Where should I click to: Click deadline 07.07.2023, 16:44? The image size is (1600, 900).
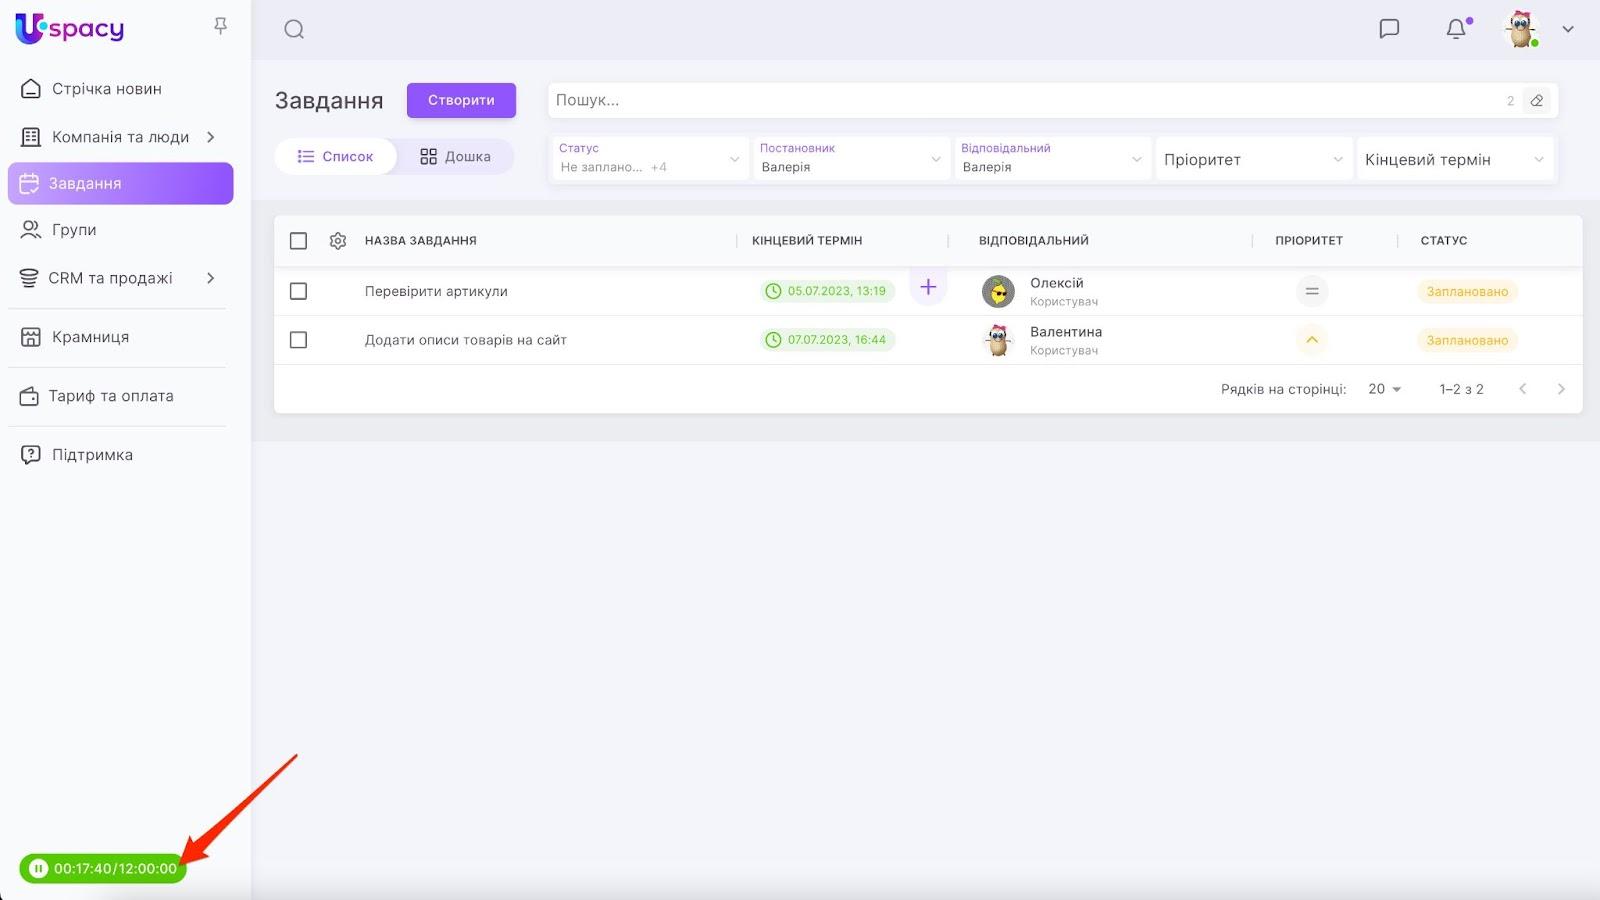[827, 340]
